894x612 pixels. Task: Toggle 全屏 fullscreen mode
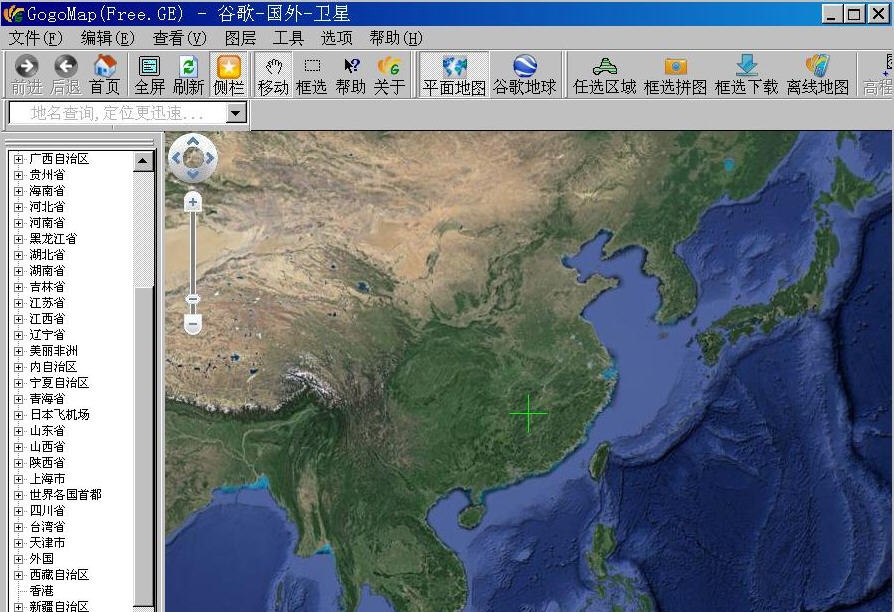pyautogui.click(x=149, y=74)
